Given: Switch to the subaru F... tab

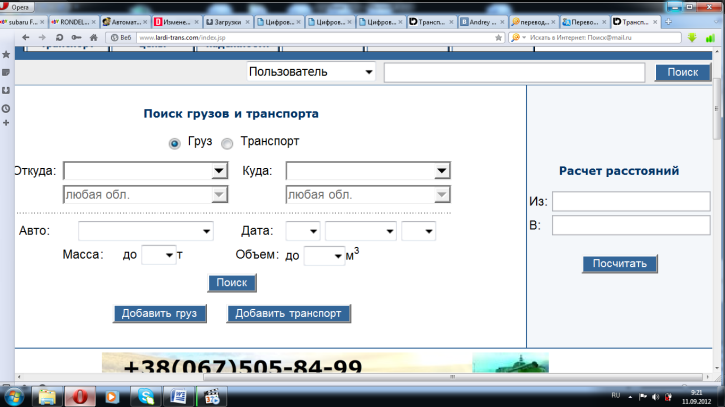Looking at the screenshot, I should [22, 22].
